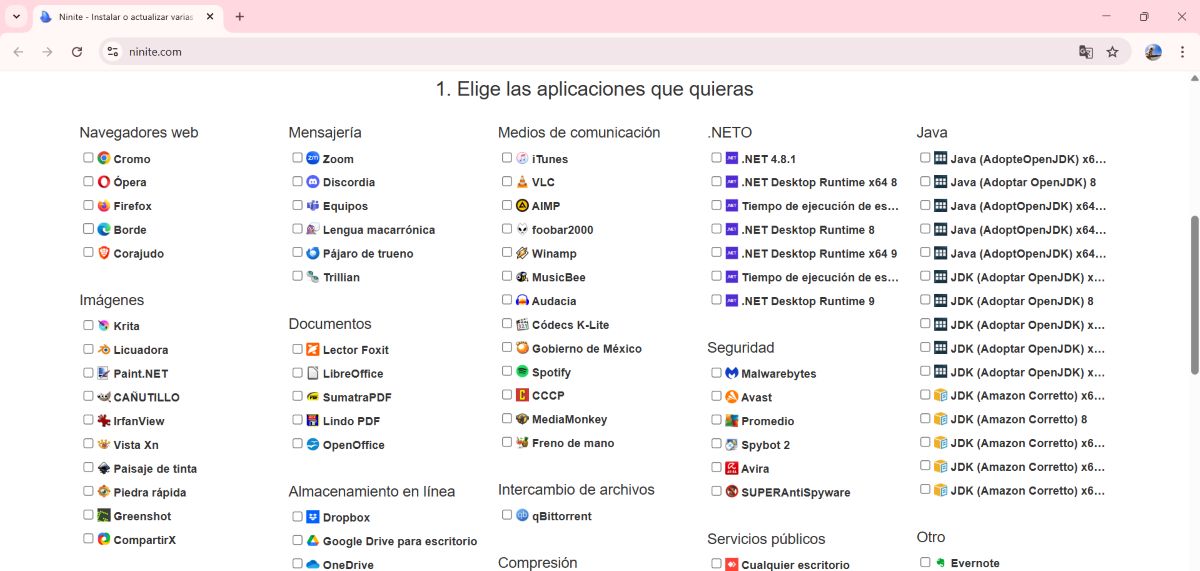Click the Zoom app icon

tap(312, 158)
